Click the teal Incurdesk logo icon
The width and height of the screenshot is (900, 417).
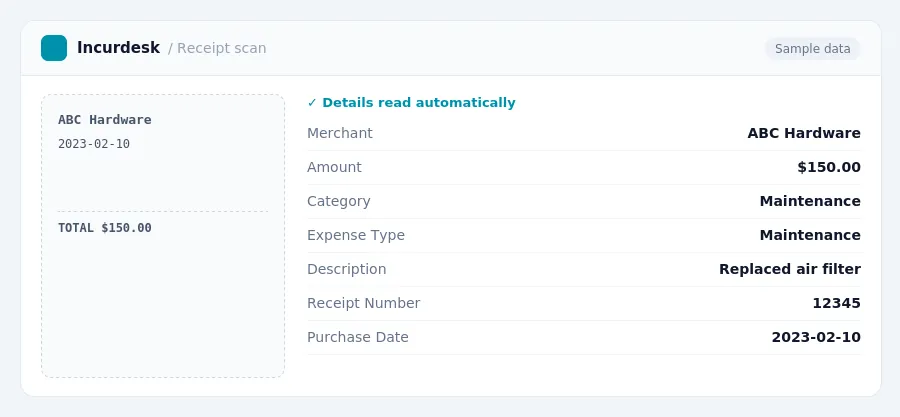[x=54, y=48]
